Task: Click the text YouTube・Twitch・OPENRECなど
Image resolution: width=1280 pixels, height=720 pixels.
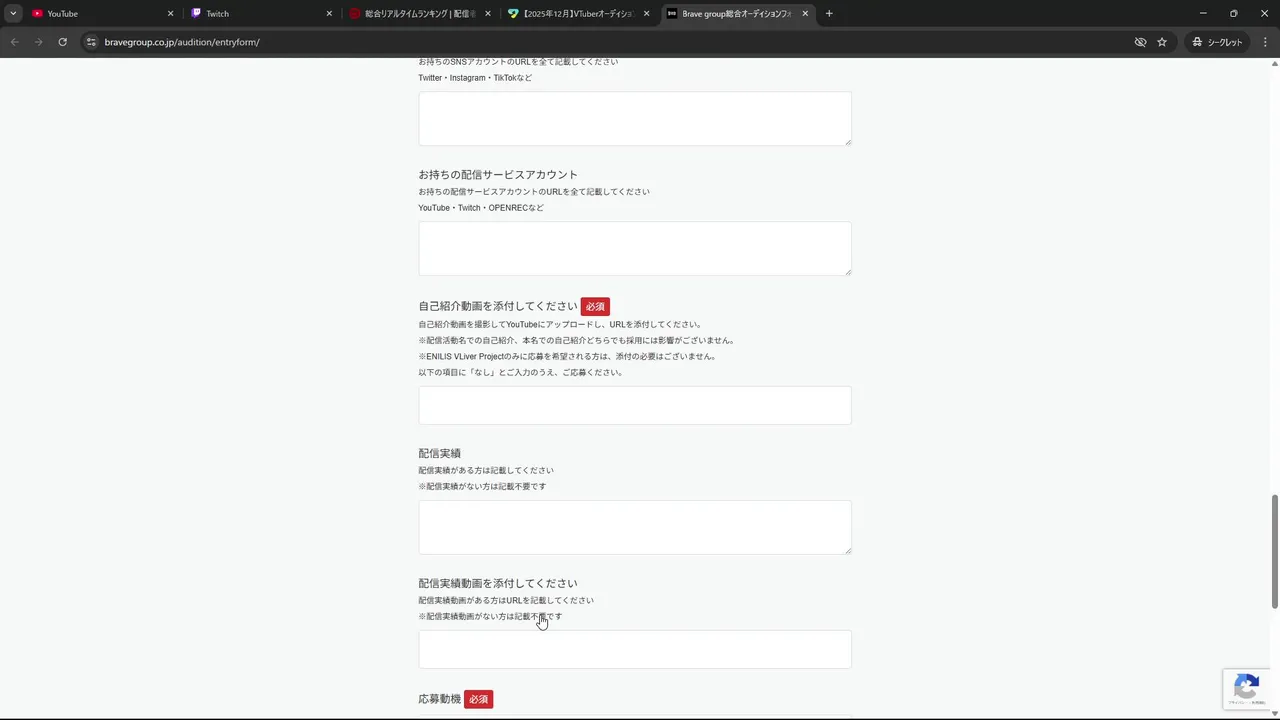Action: [481, 208]
